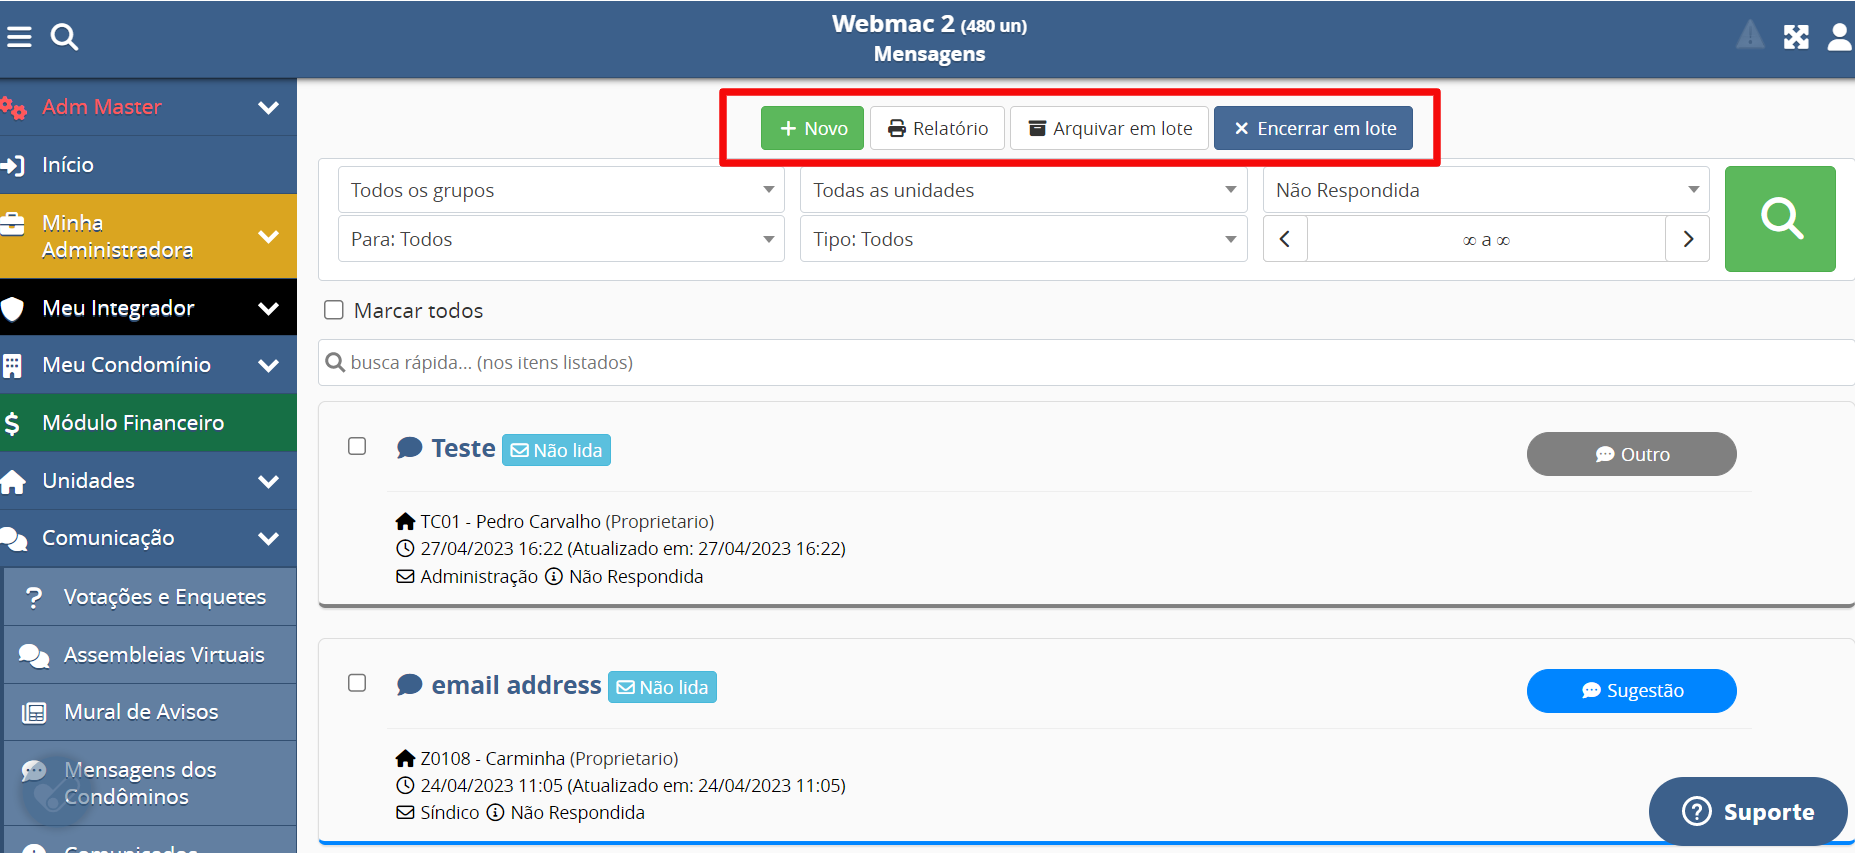Click the warning triangle alert icon
Image resolution: width=1855 pixels, height=853 pixels.
pos(1750,36)
